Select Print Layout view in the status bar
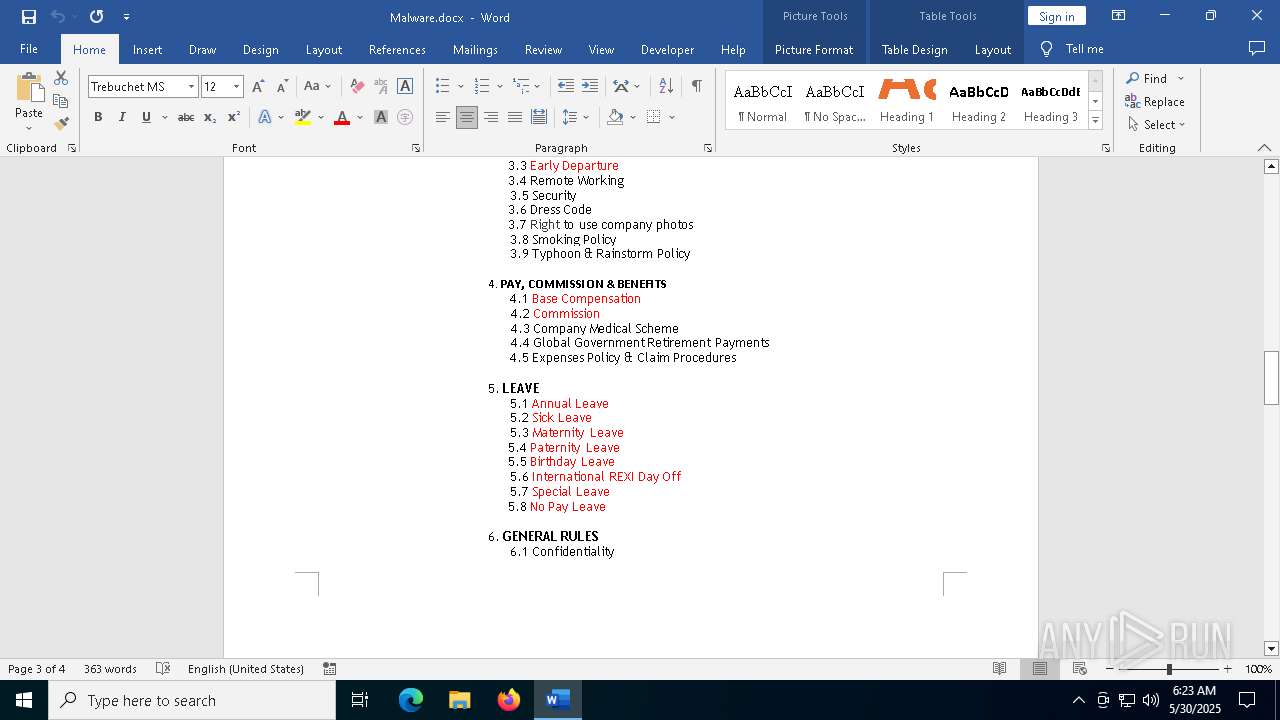Screen dimensions: 1280x720 tap(1040, 669)
